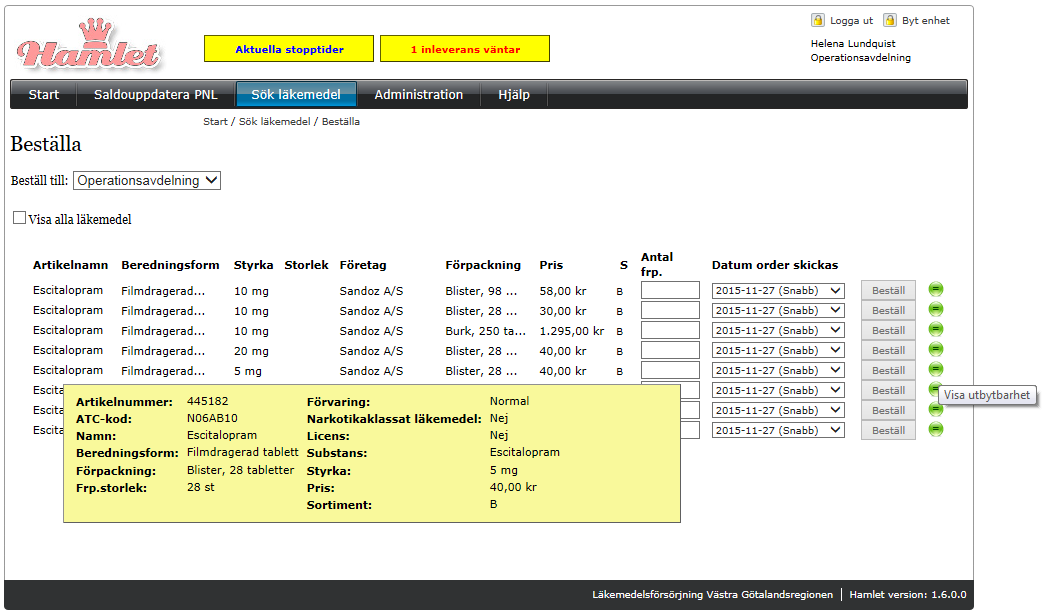Select the Sök läkemedel tab
Viewport: 1047px width, 615px height.
point(296,94)
